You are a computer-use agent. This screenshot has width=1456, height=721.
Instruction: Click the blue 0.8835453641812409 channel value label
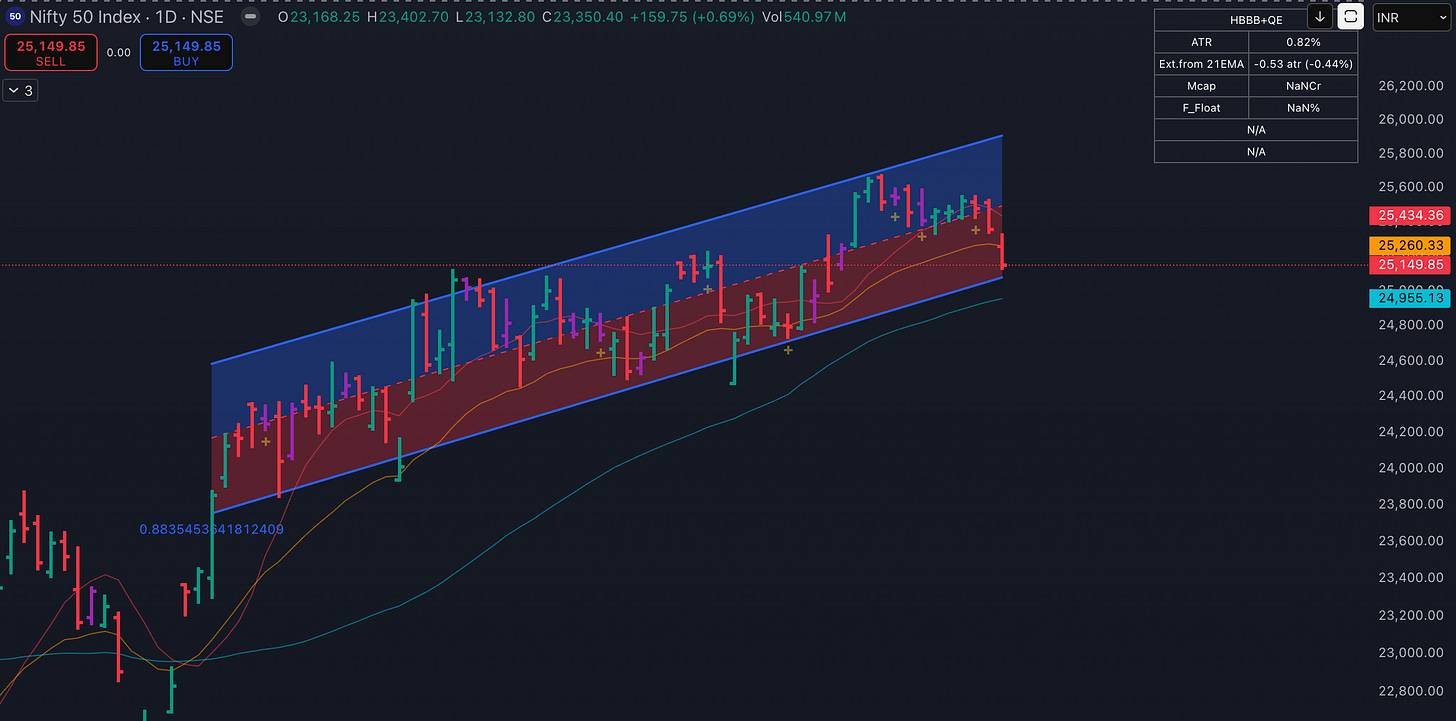tap(212, 529)
